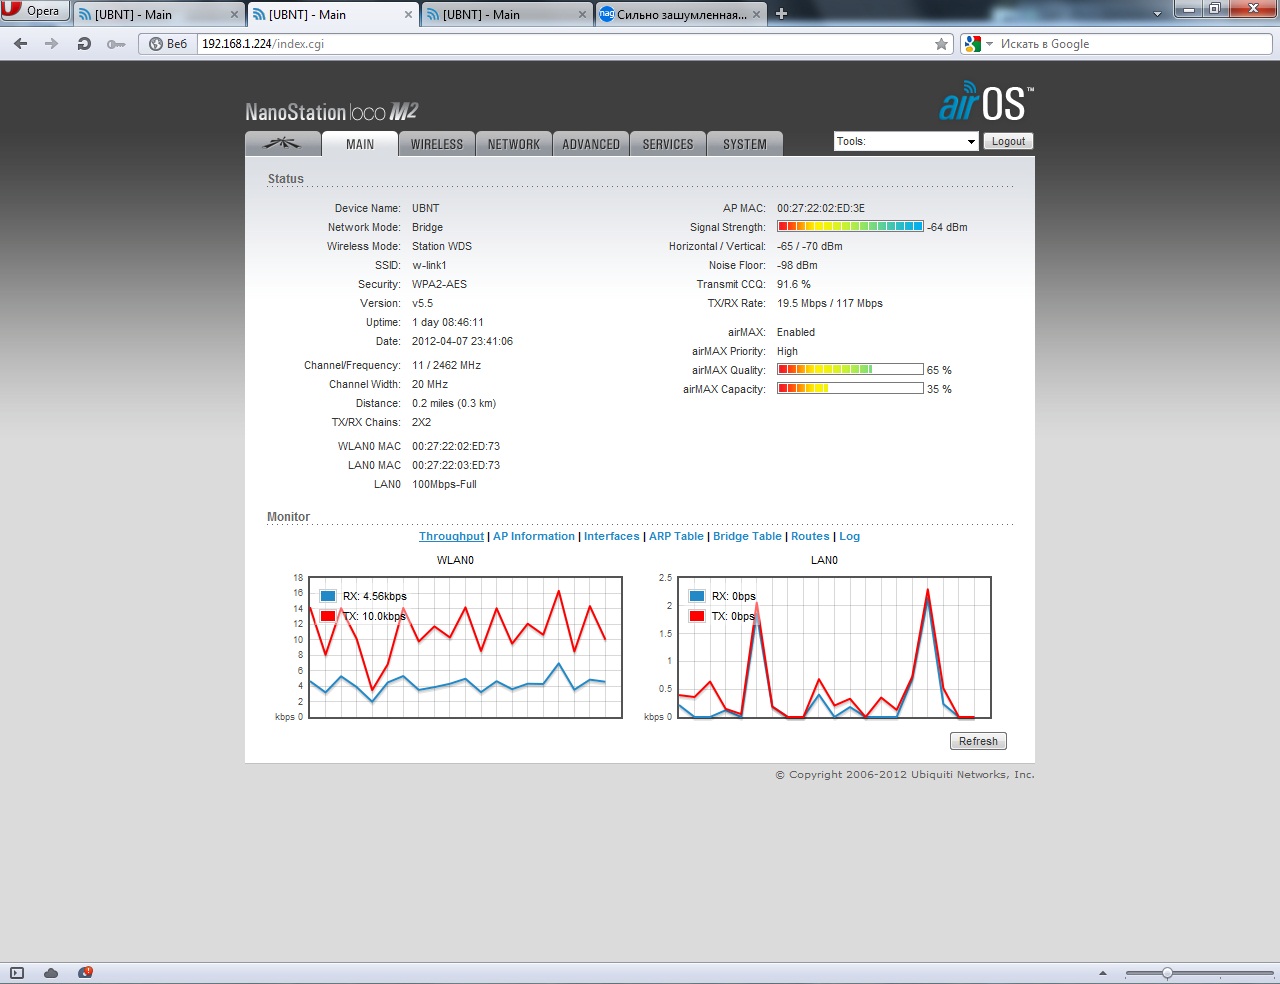Open the AP Information link
This screenshot has width=1280, height=984.
pos(534,536)
